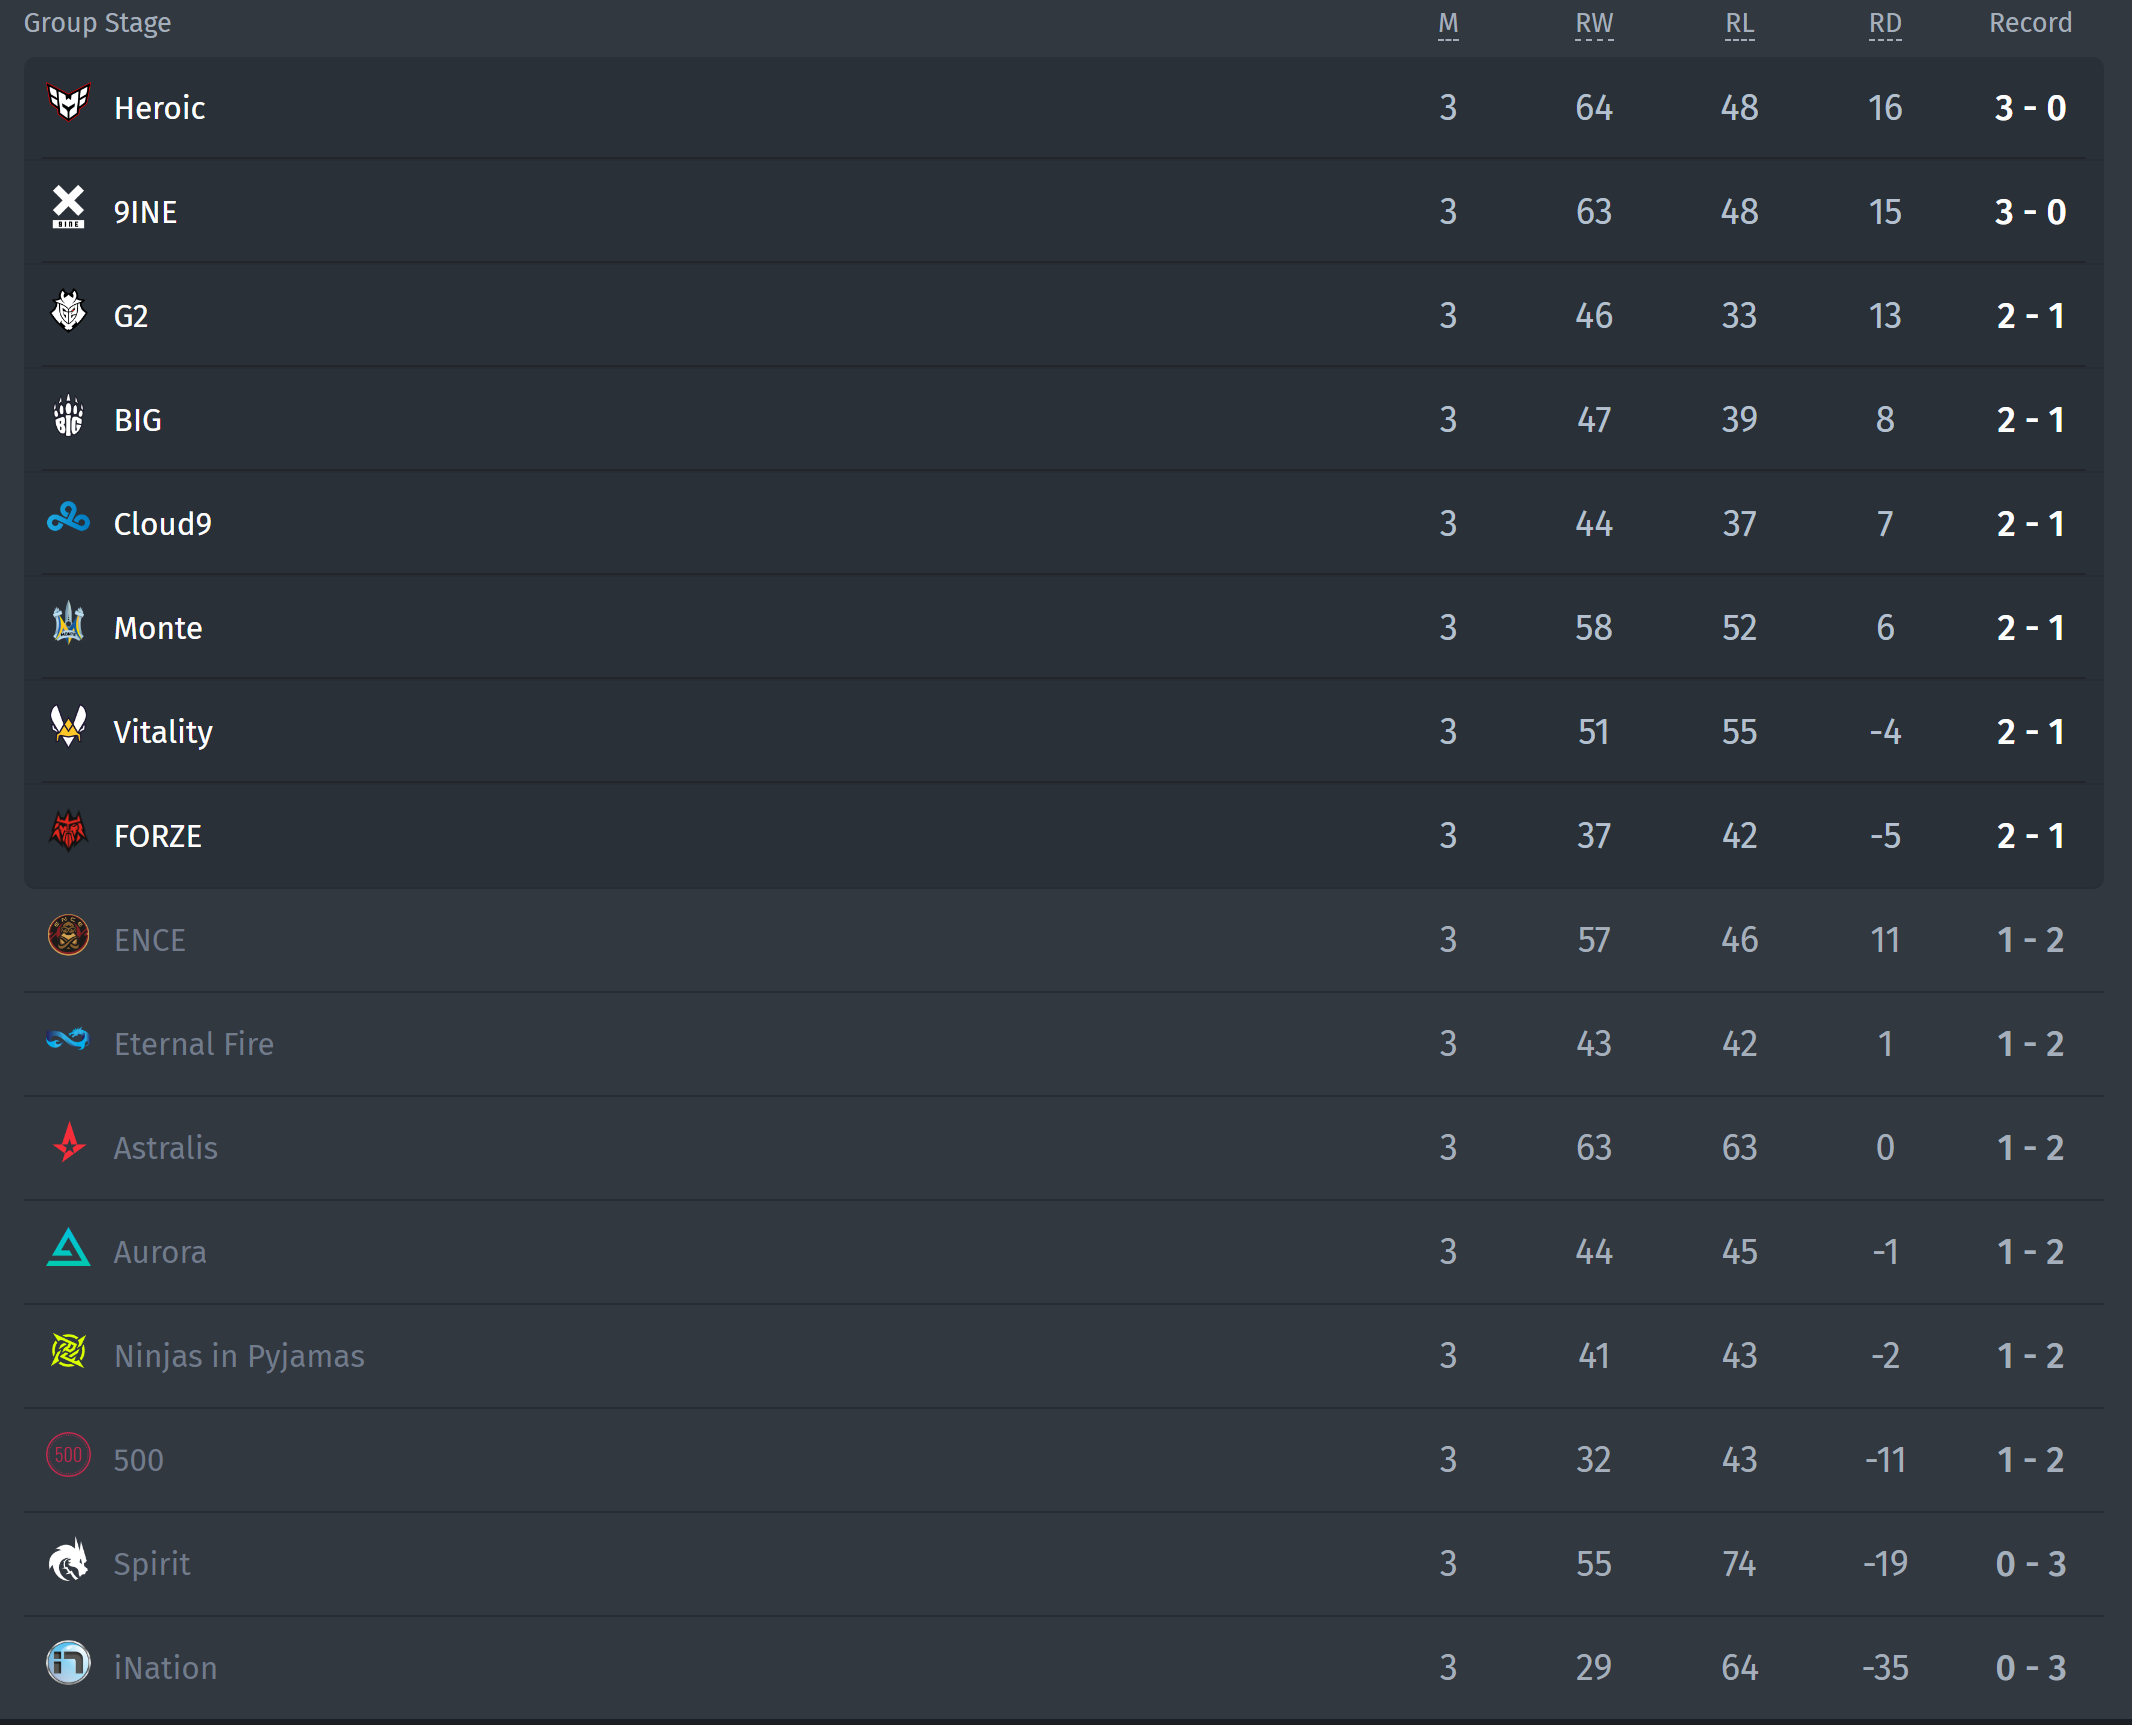
Task: Click the 9INE team logo icon
Action: (x=69, y=207)
